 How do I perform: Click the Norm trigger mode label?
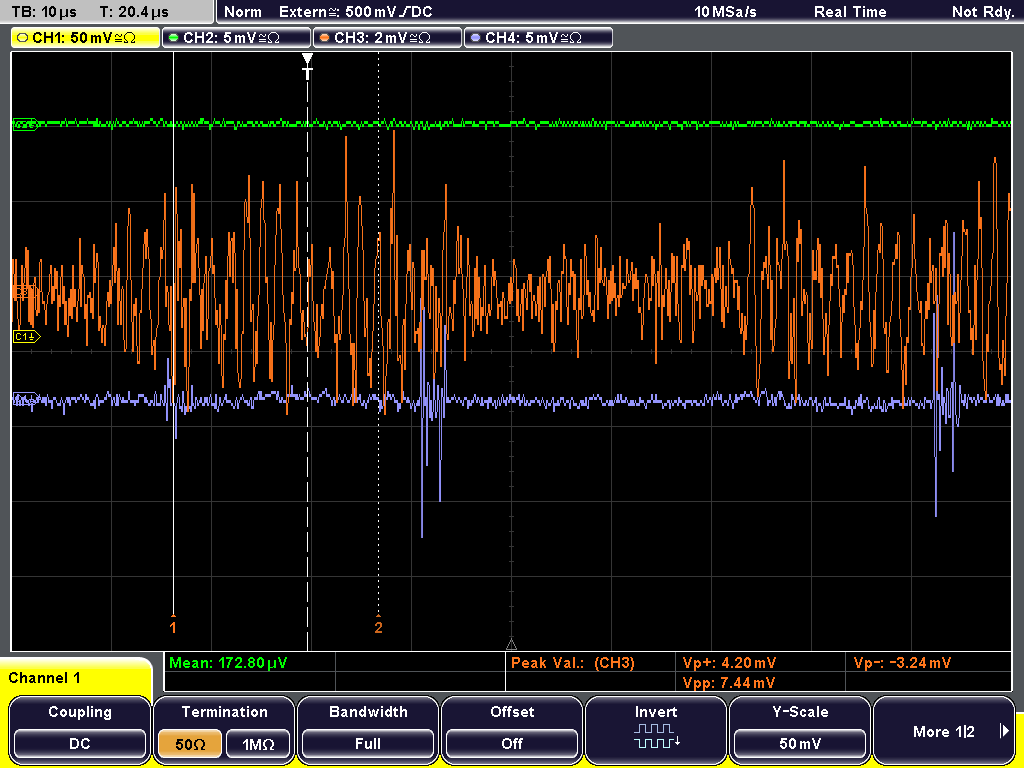243,12
